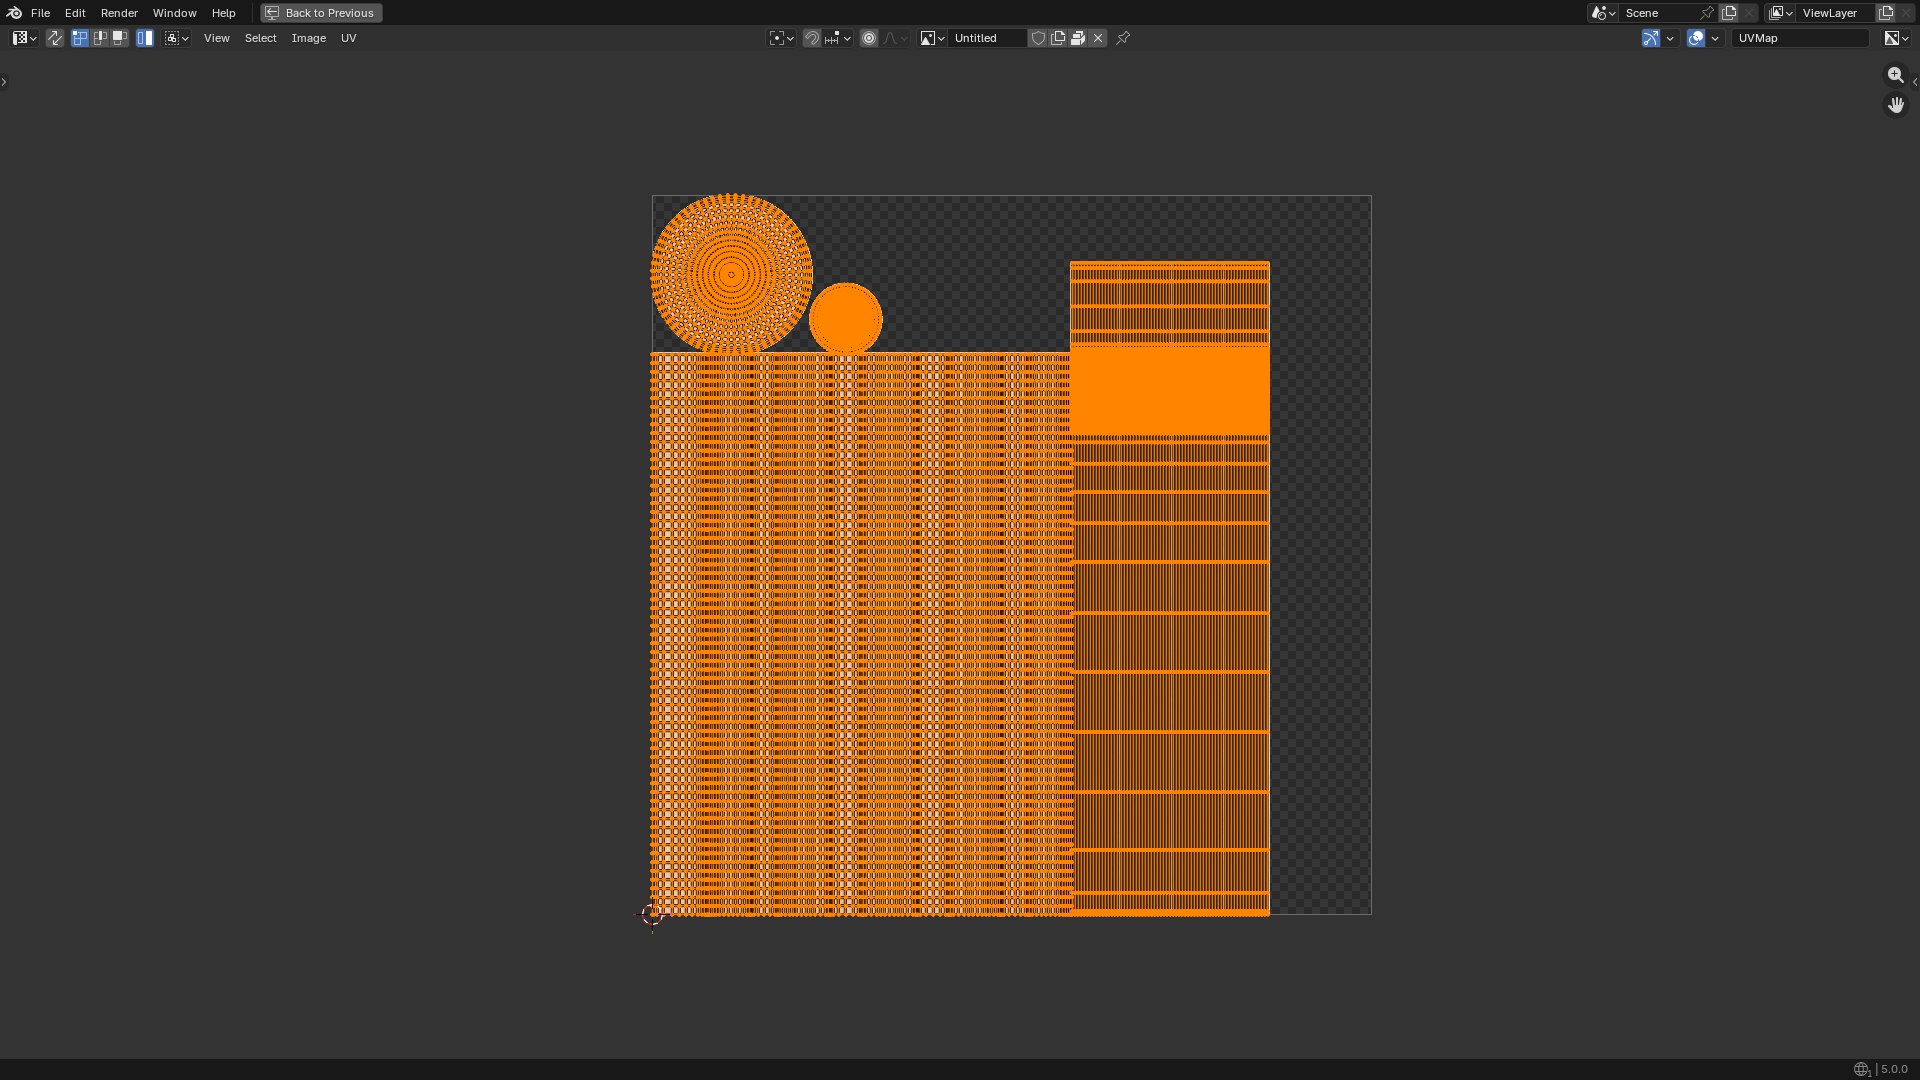Image resolution: width=1920 pixels, height=1080 pixels.
Task: Unlink the Untitled image
Action: click(x=1098, y=38)
